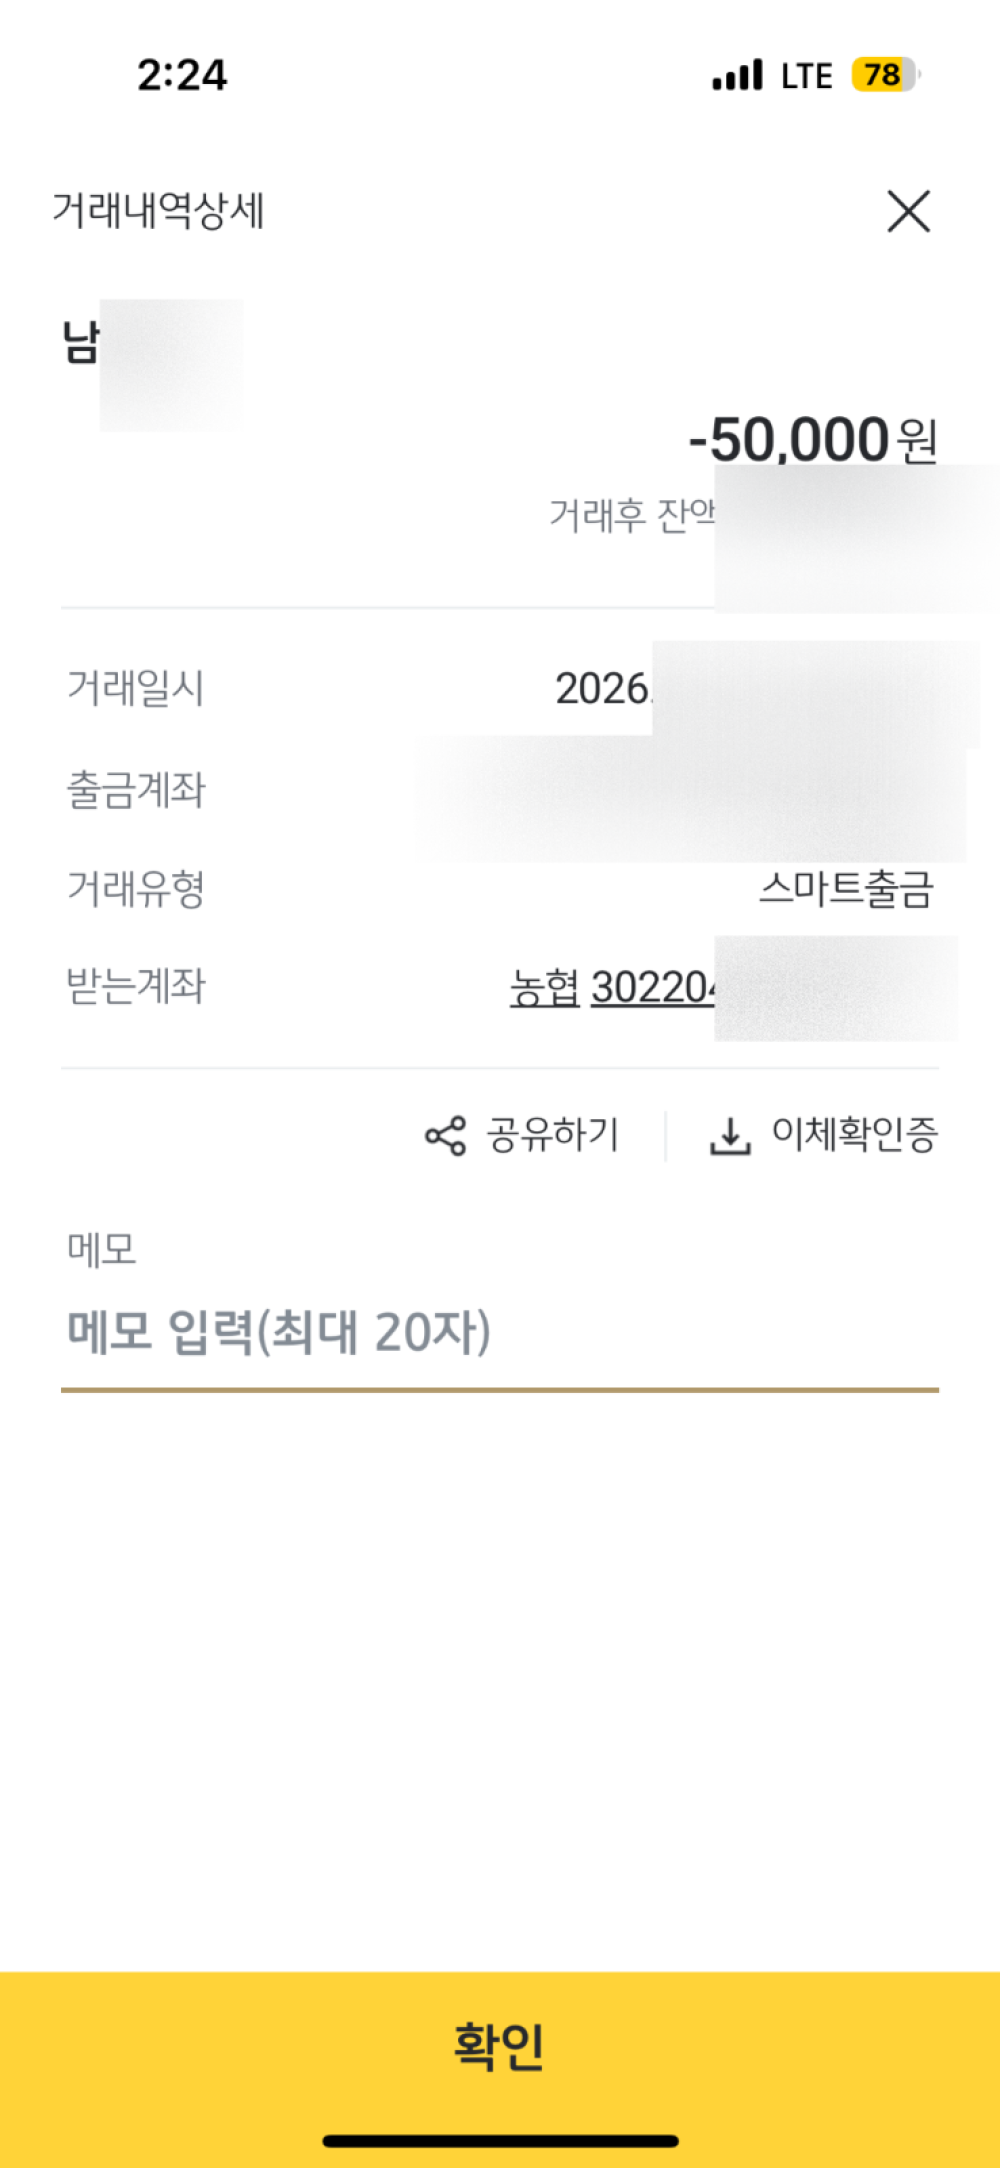The width and height of the screenshot is (1000, 2168).
Task: Tap the 2:24 clock in status bar
Action: coord(182,75)
